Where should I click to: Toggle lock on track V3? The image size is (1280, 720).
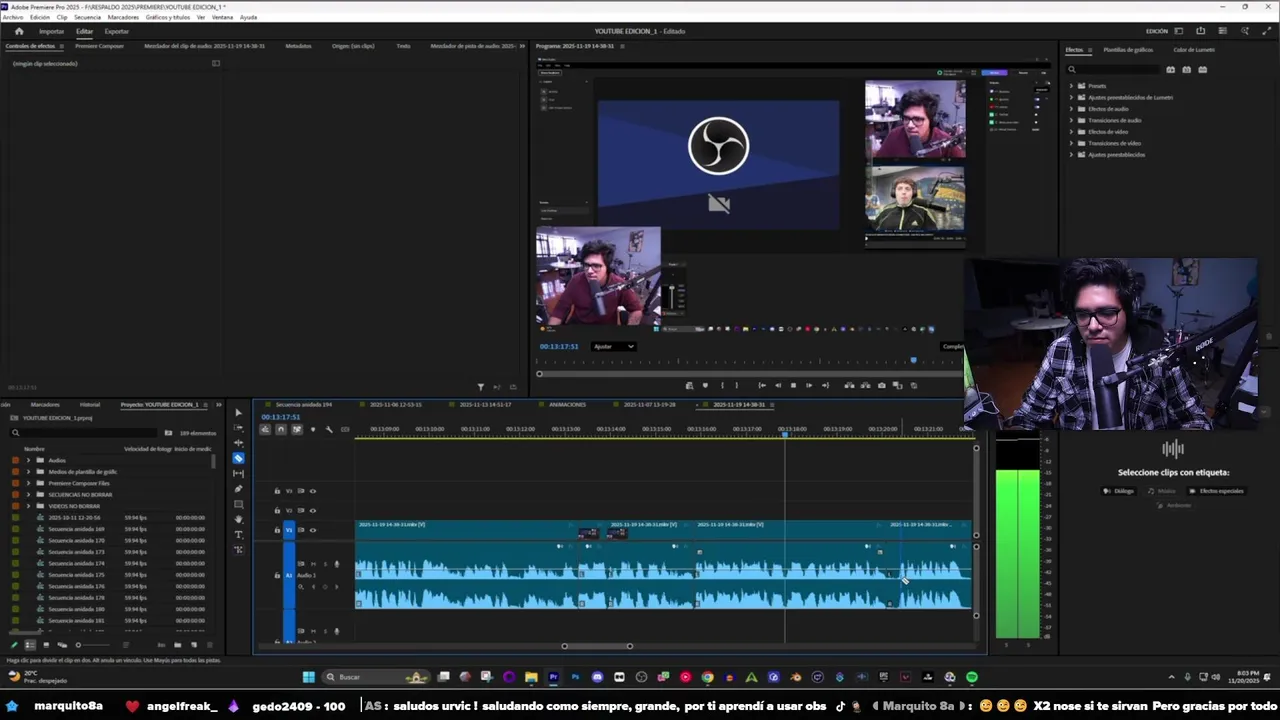pyautogui.click(x=277, y=491)
